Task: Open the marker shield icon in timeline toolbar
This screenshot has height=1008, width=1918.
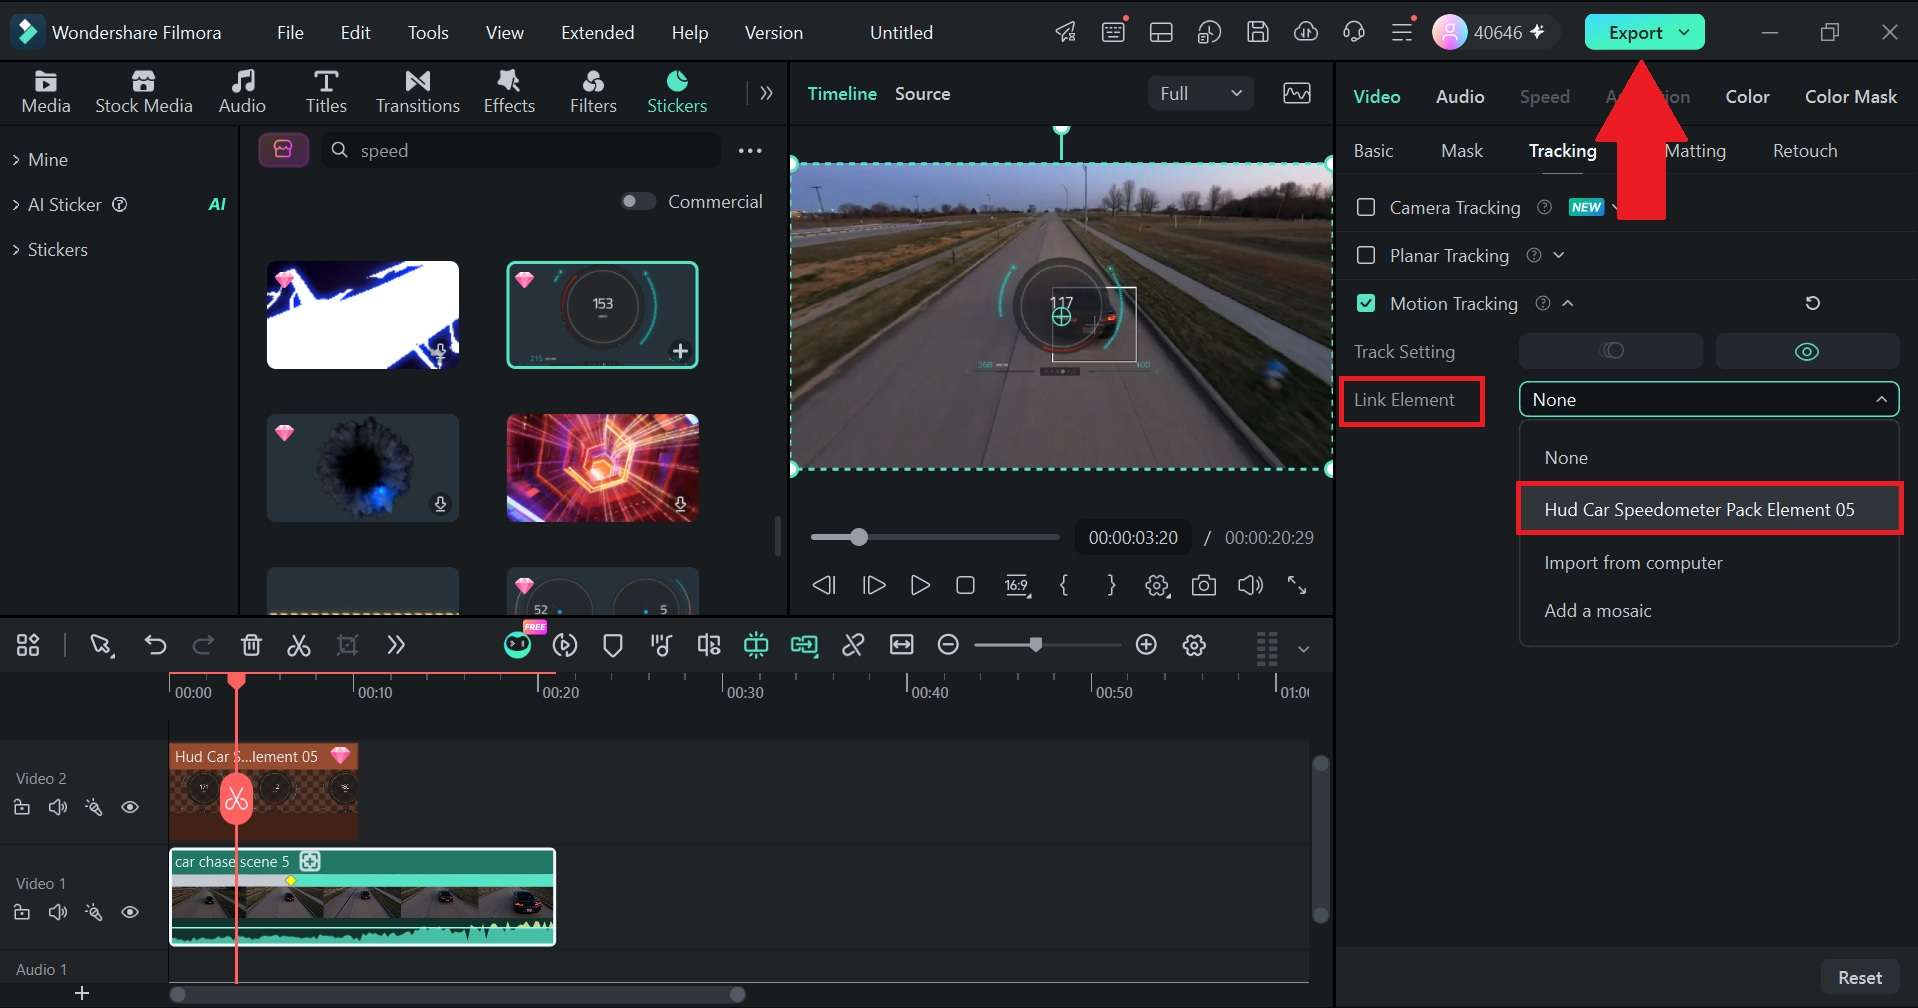Action: [x=613, y=646]
